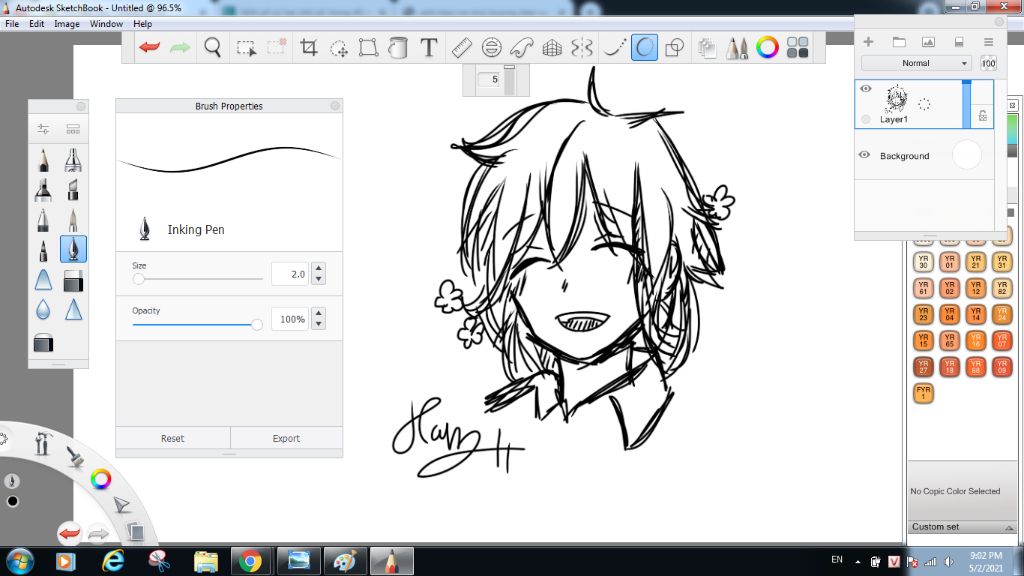Click the layer opacity 100 field
The width and height of the screenshot is (1024, 576).
tap(988, 63)
